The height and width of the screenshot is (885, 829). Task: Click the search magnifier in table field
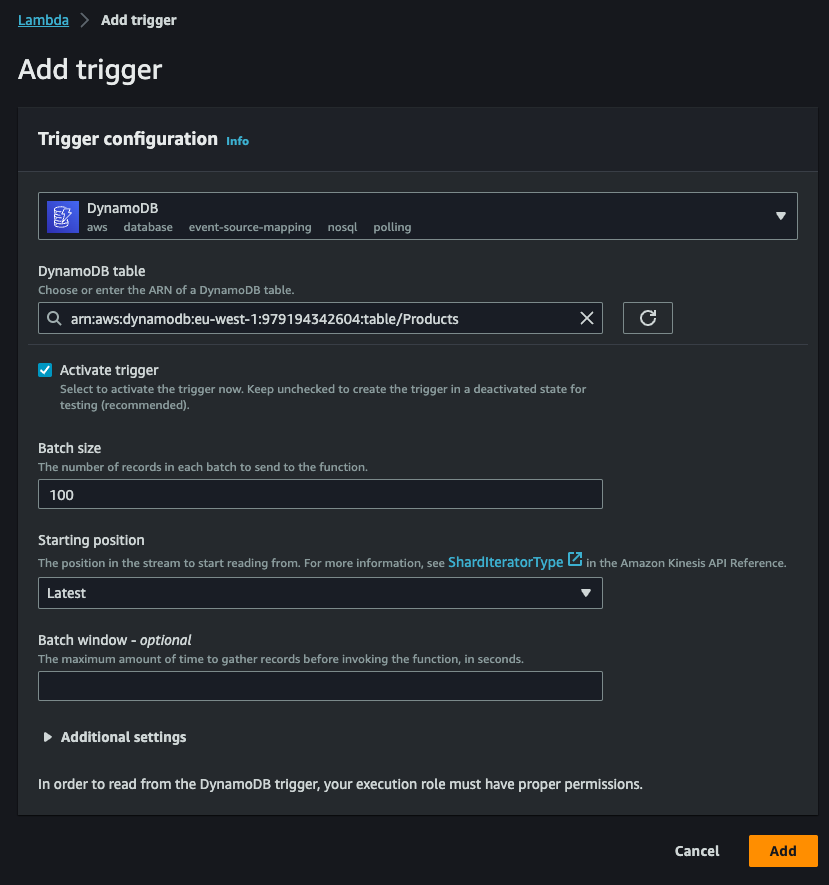(x=54, y=318)
